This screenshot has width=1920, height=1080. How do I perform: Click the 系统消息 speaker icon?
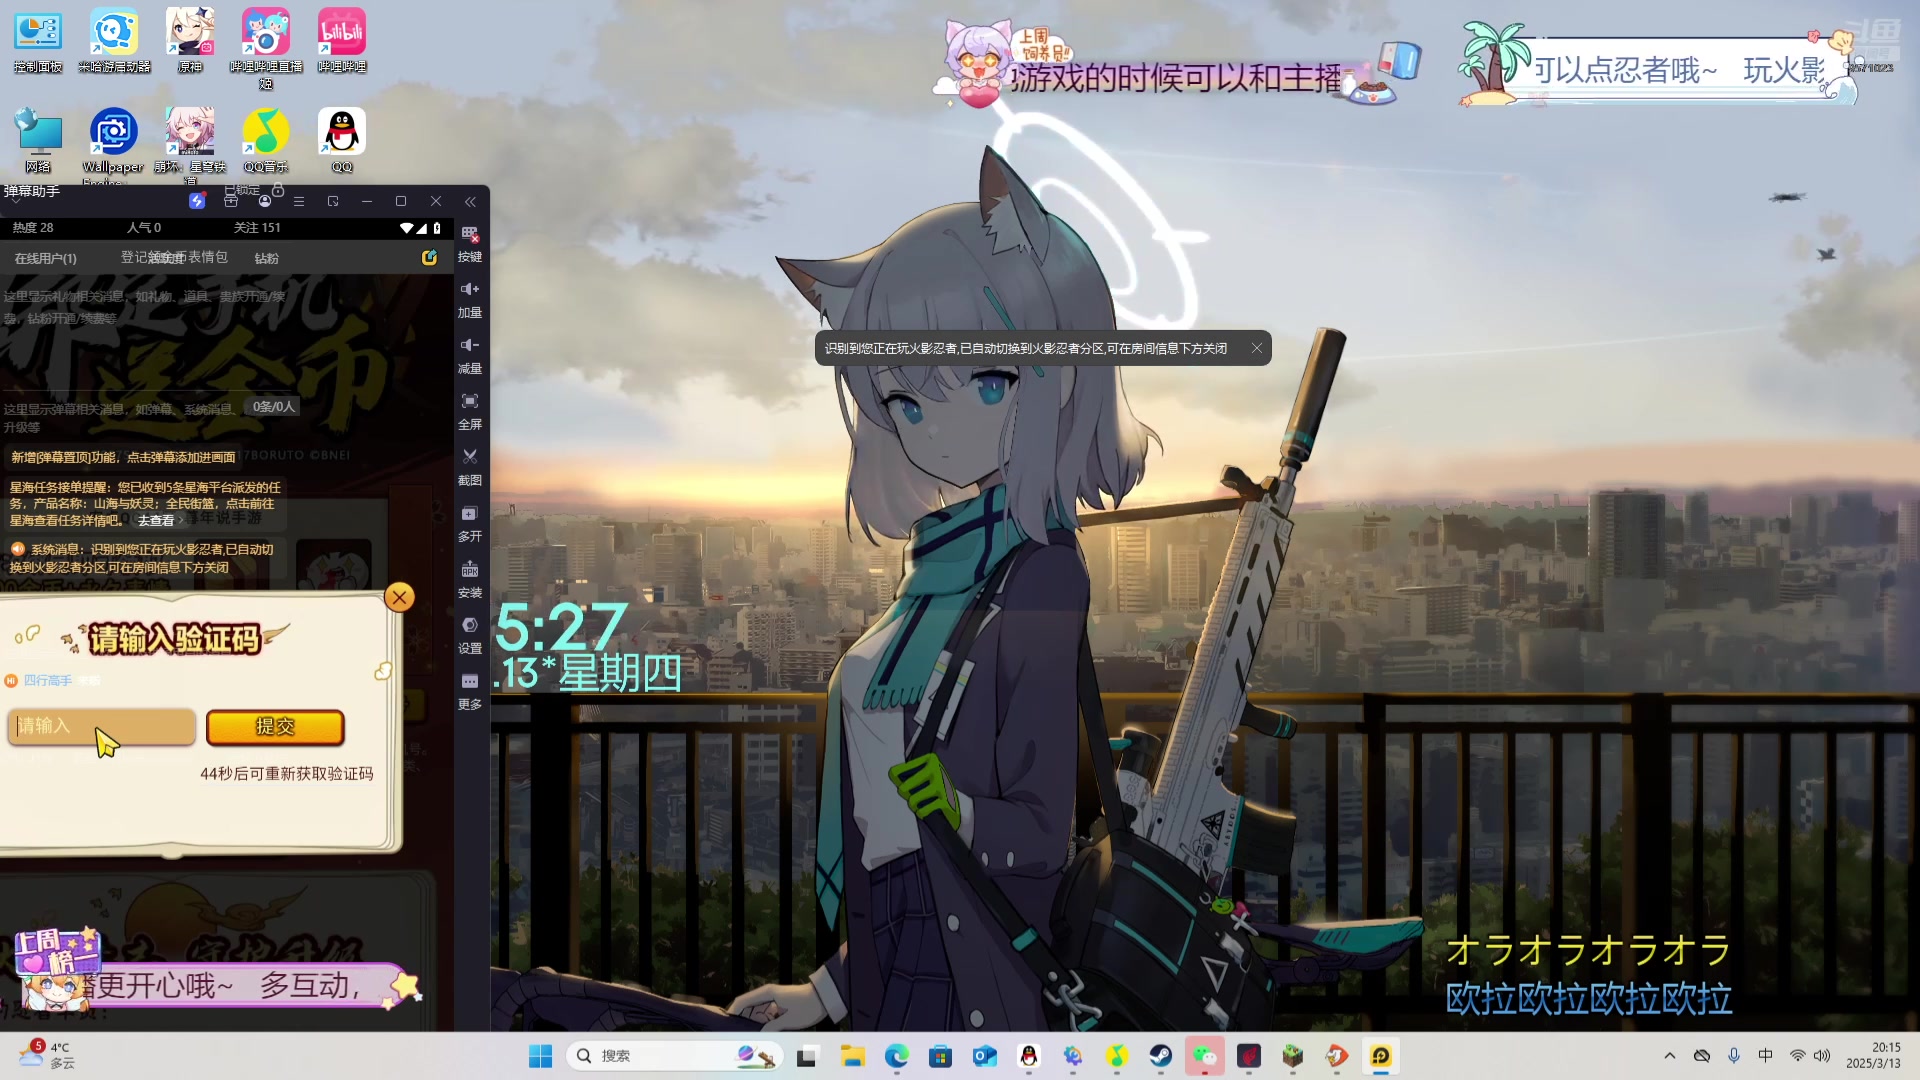pyautogui.click(x=18, y=549)
